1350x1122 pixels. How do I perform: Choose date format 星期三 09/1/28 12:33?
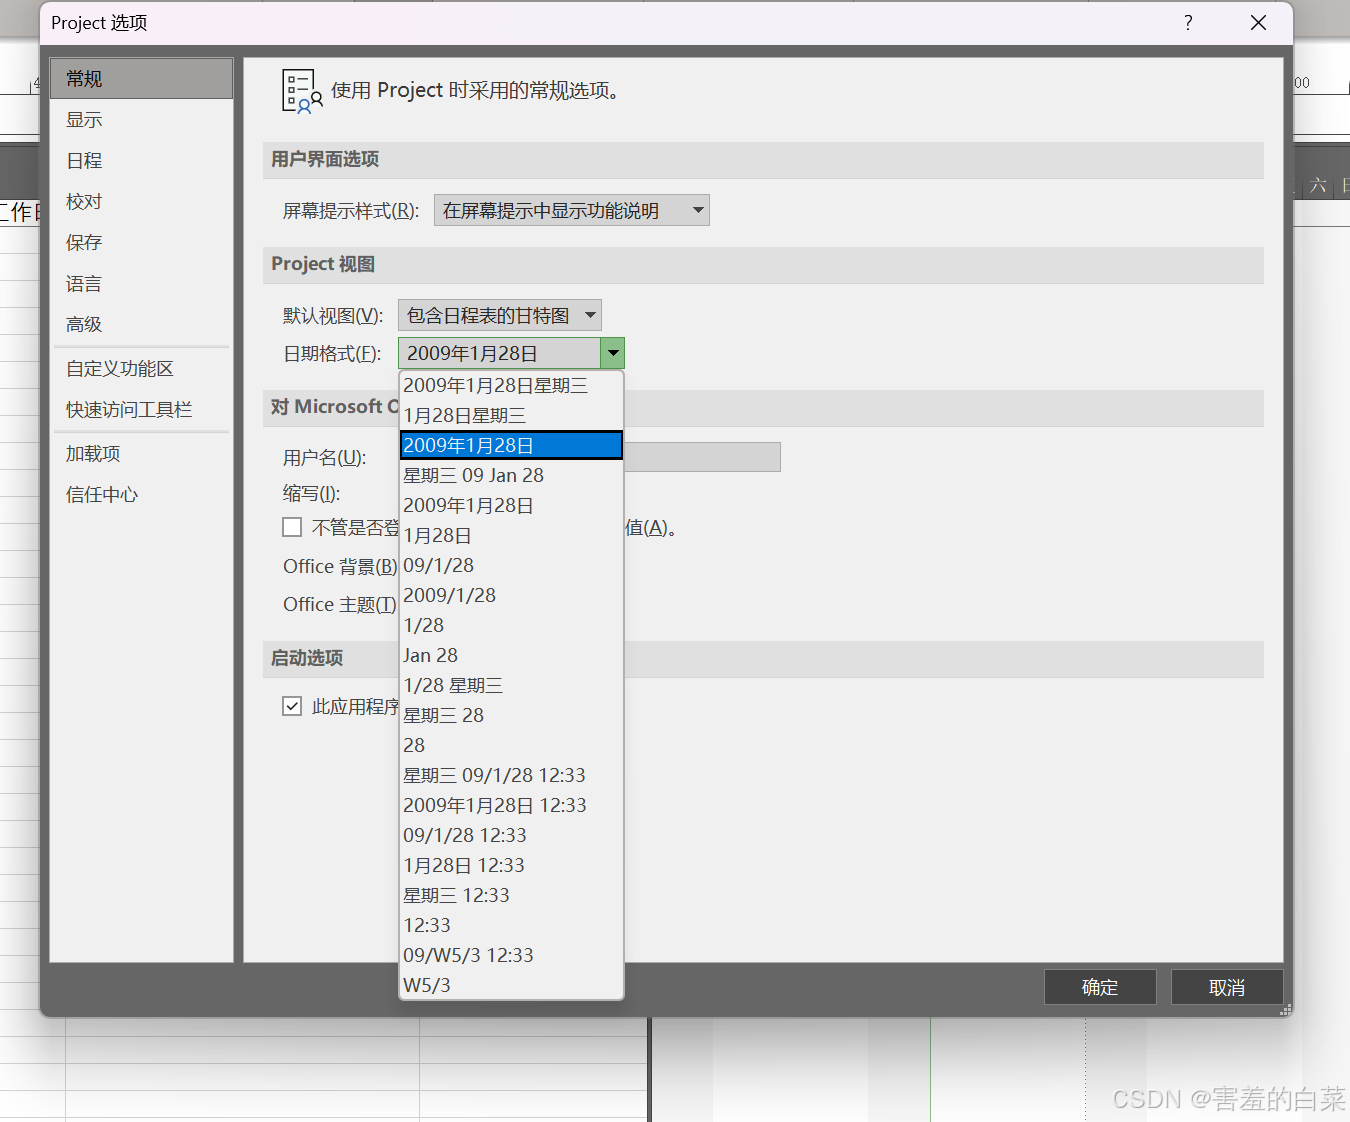tap(511, 775)
